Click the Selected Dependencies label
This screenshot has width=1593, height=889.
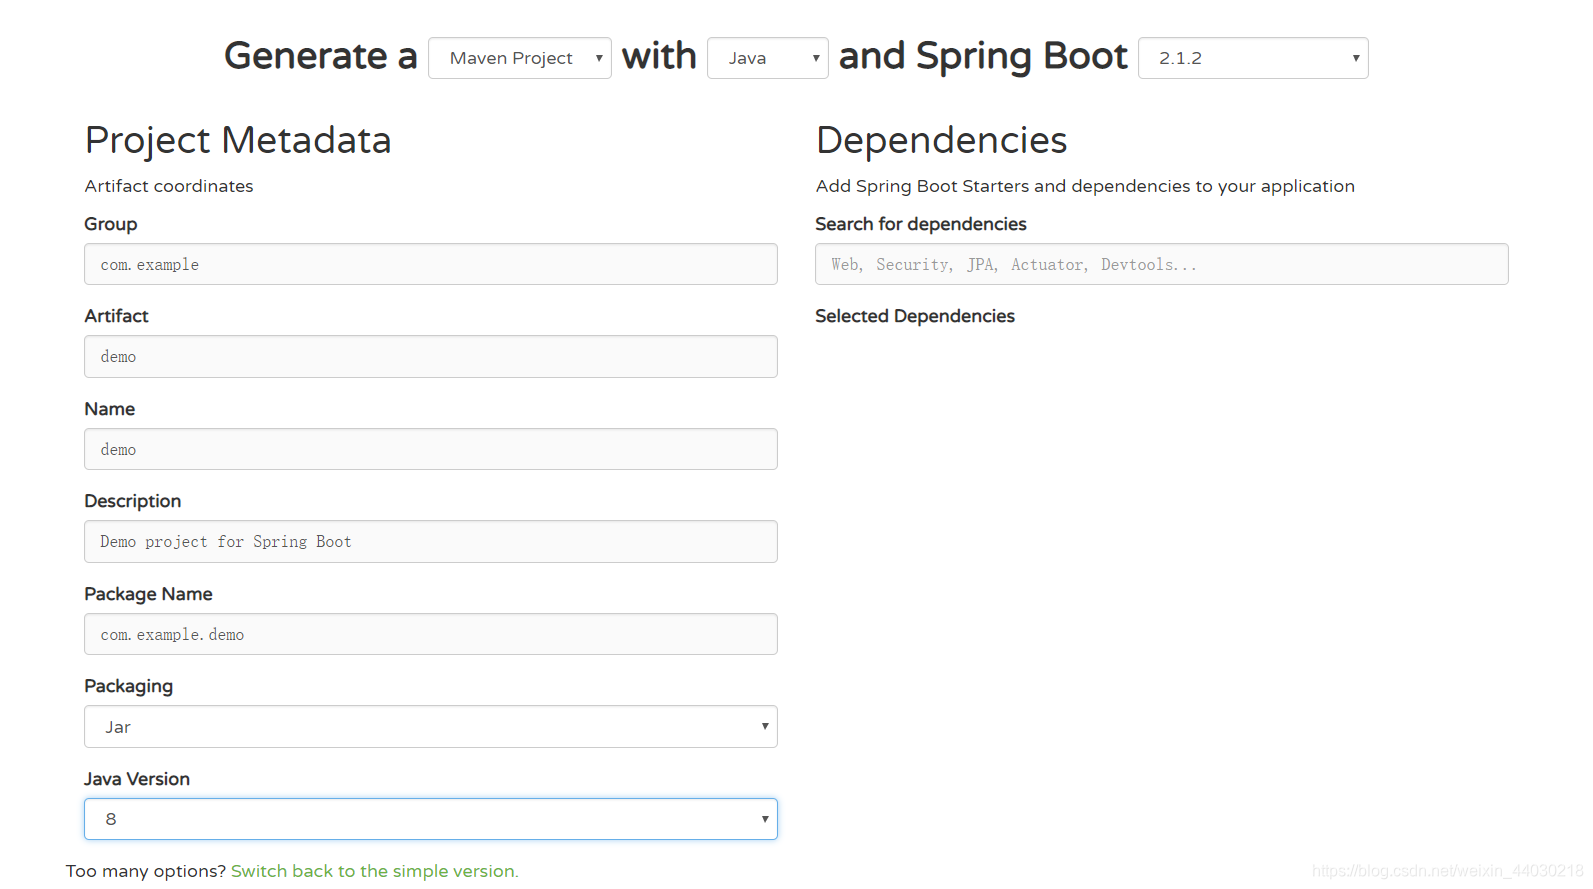click(915, 316)
